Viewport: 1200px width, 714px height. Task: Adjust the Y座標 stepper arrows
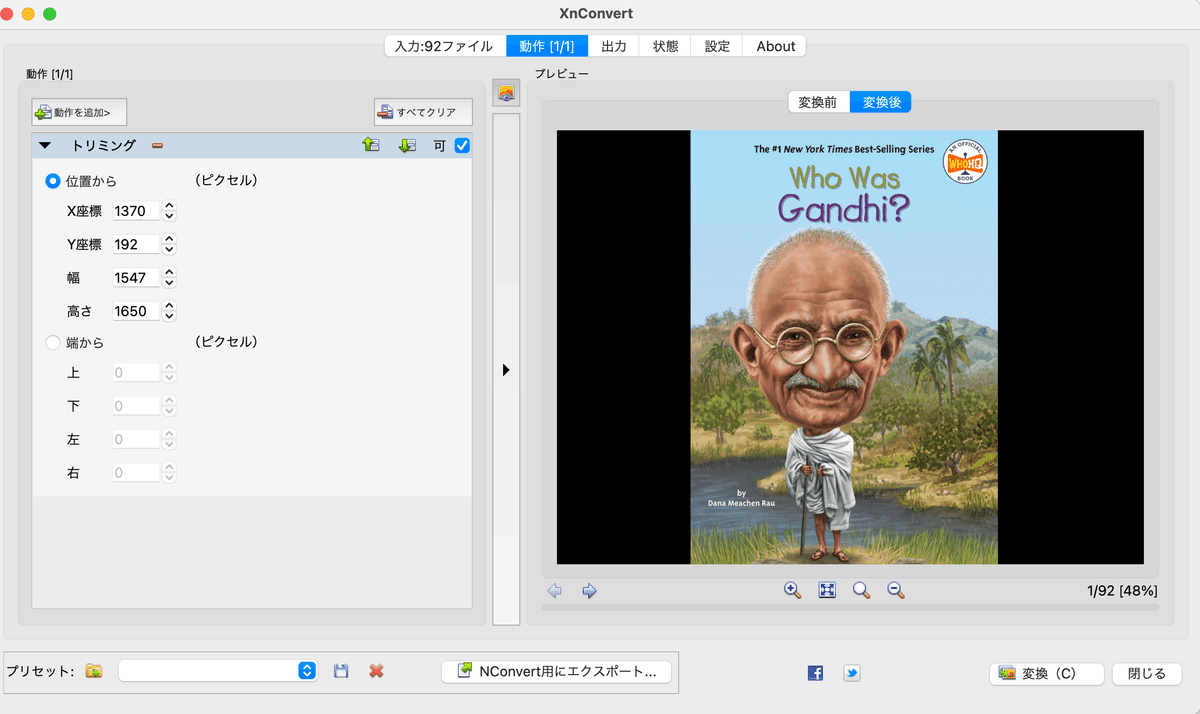(169, 244)
